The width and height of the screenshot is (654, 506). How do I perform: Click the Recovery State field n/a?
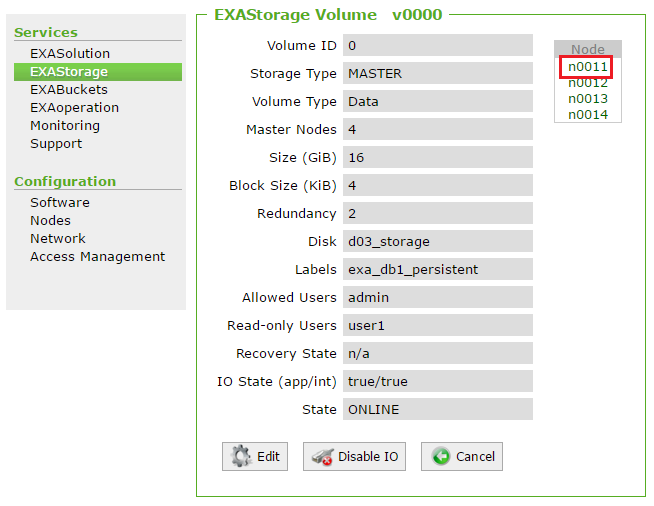point(438,353)
